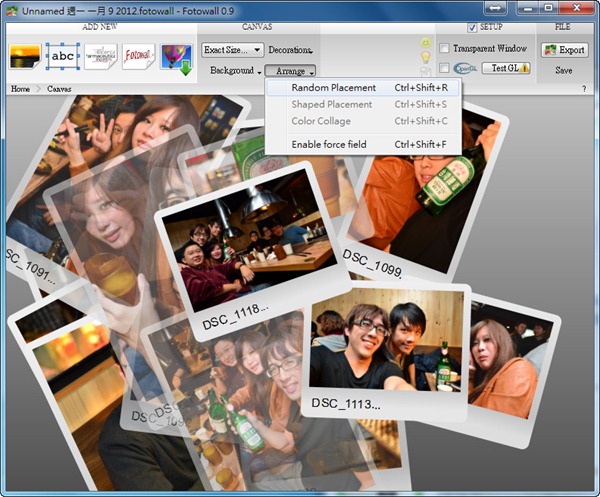Select Enable force field menu entry
The image size is (600, 497).
pos(329,144)
